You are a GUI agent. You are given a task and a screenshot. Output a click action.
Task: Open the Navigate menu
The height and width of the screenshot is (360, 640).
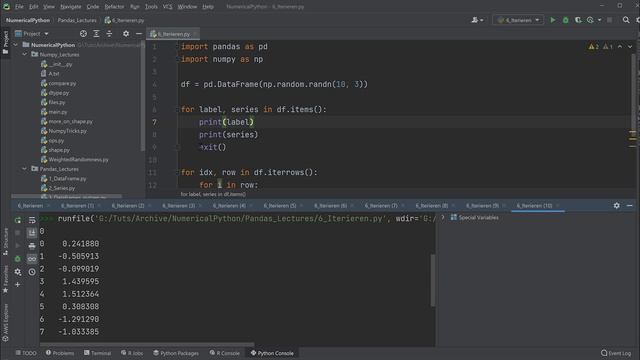(x=71, y=7)
